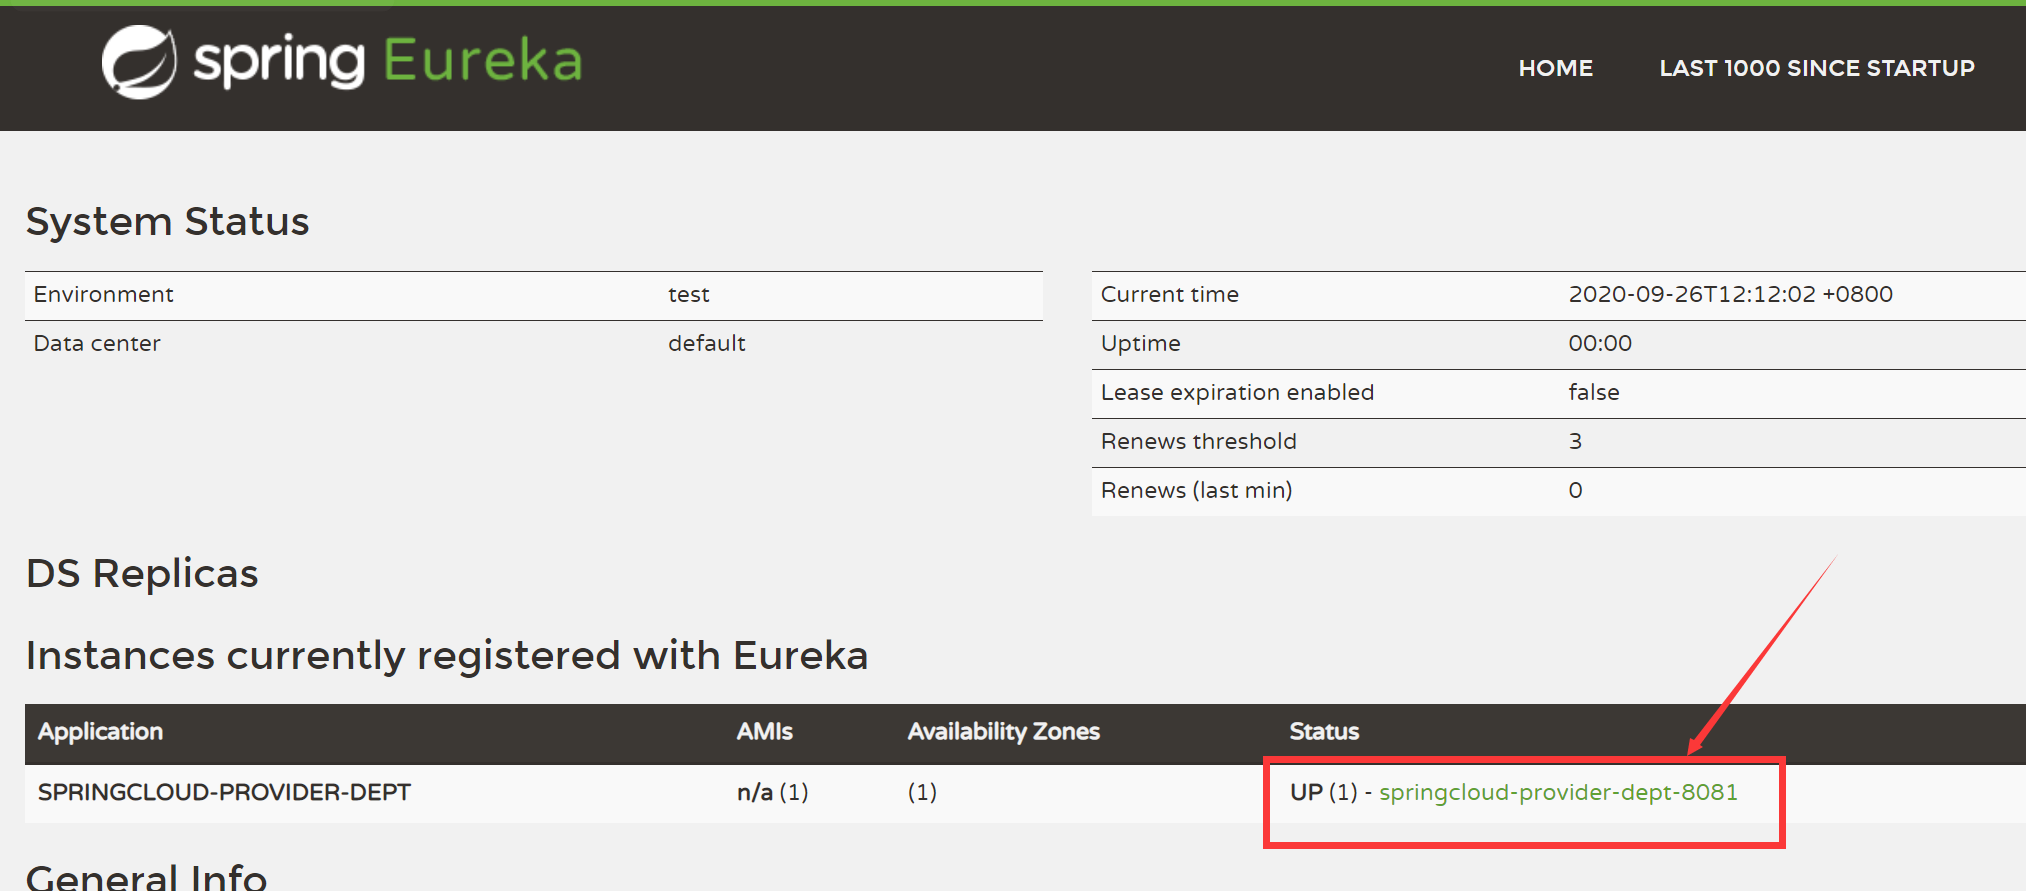Select the renews threshold value 3
2026x891 pixels.
point(1576,441)
